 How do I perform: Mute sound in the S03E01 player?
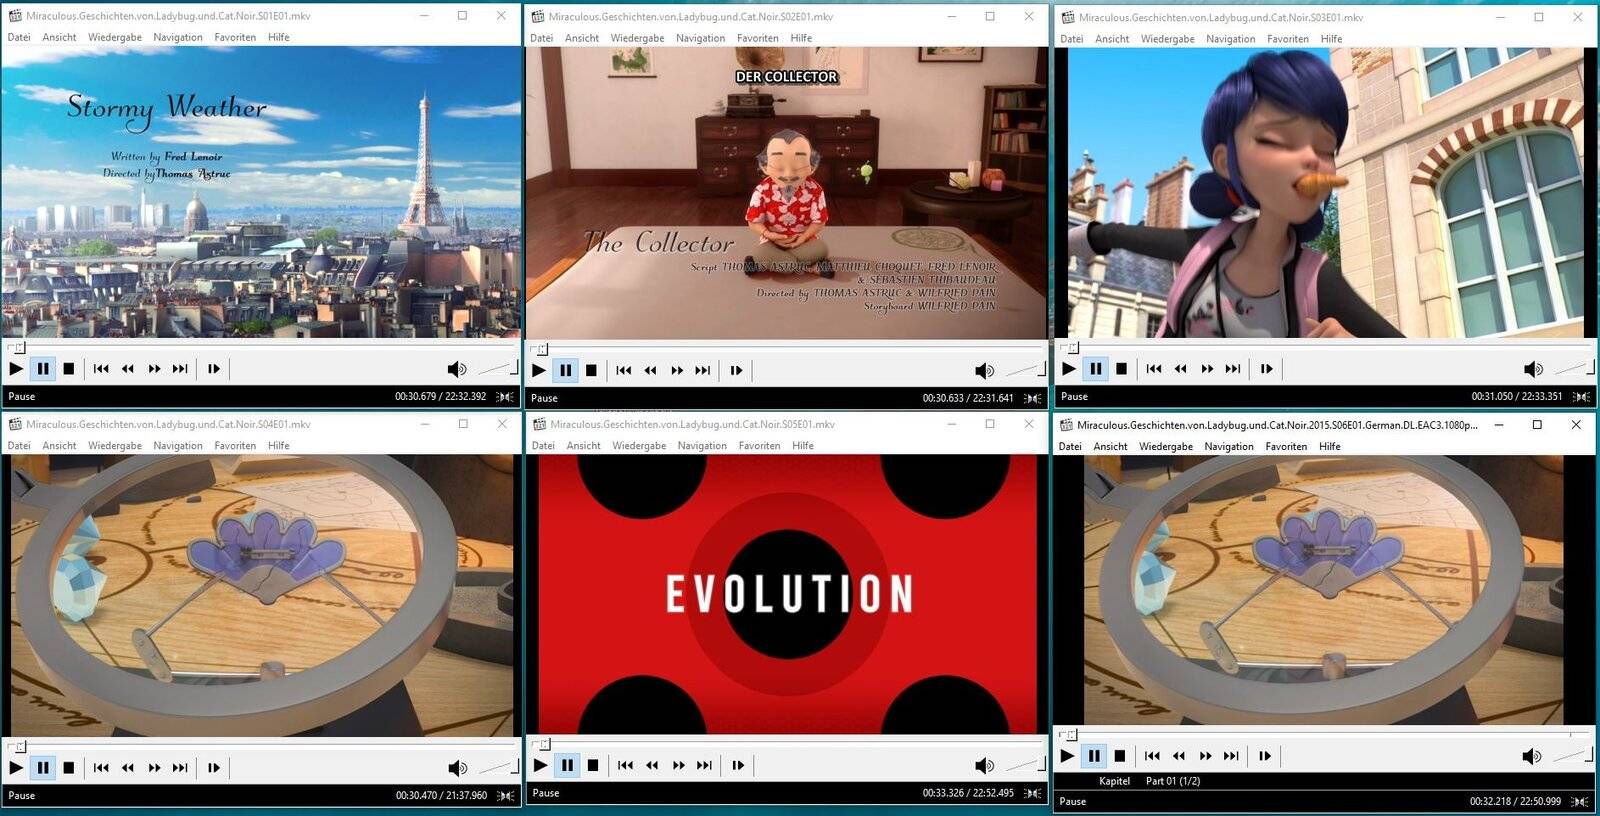[1533, 369]
